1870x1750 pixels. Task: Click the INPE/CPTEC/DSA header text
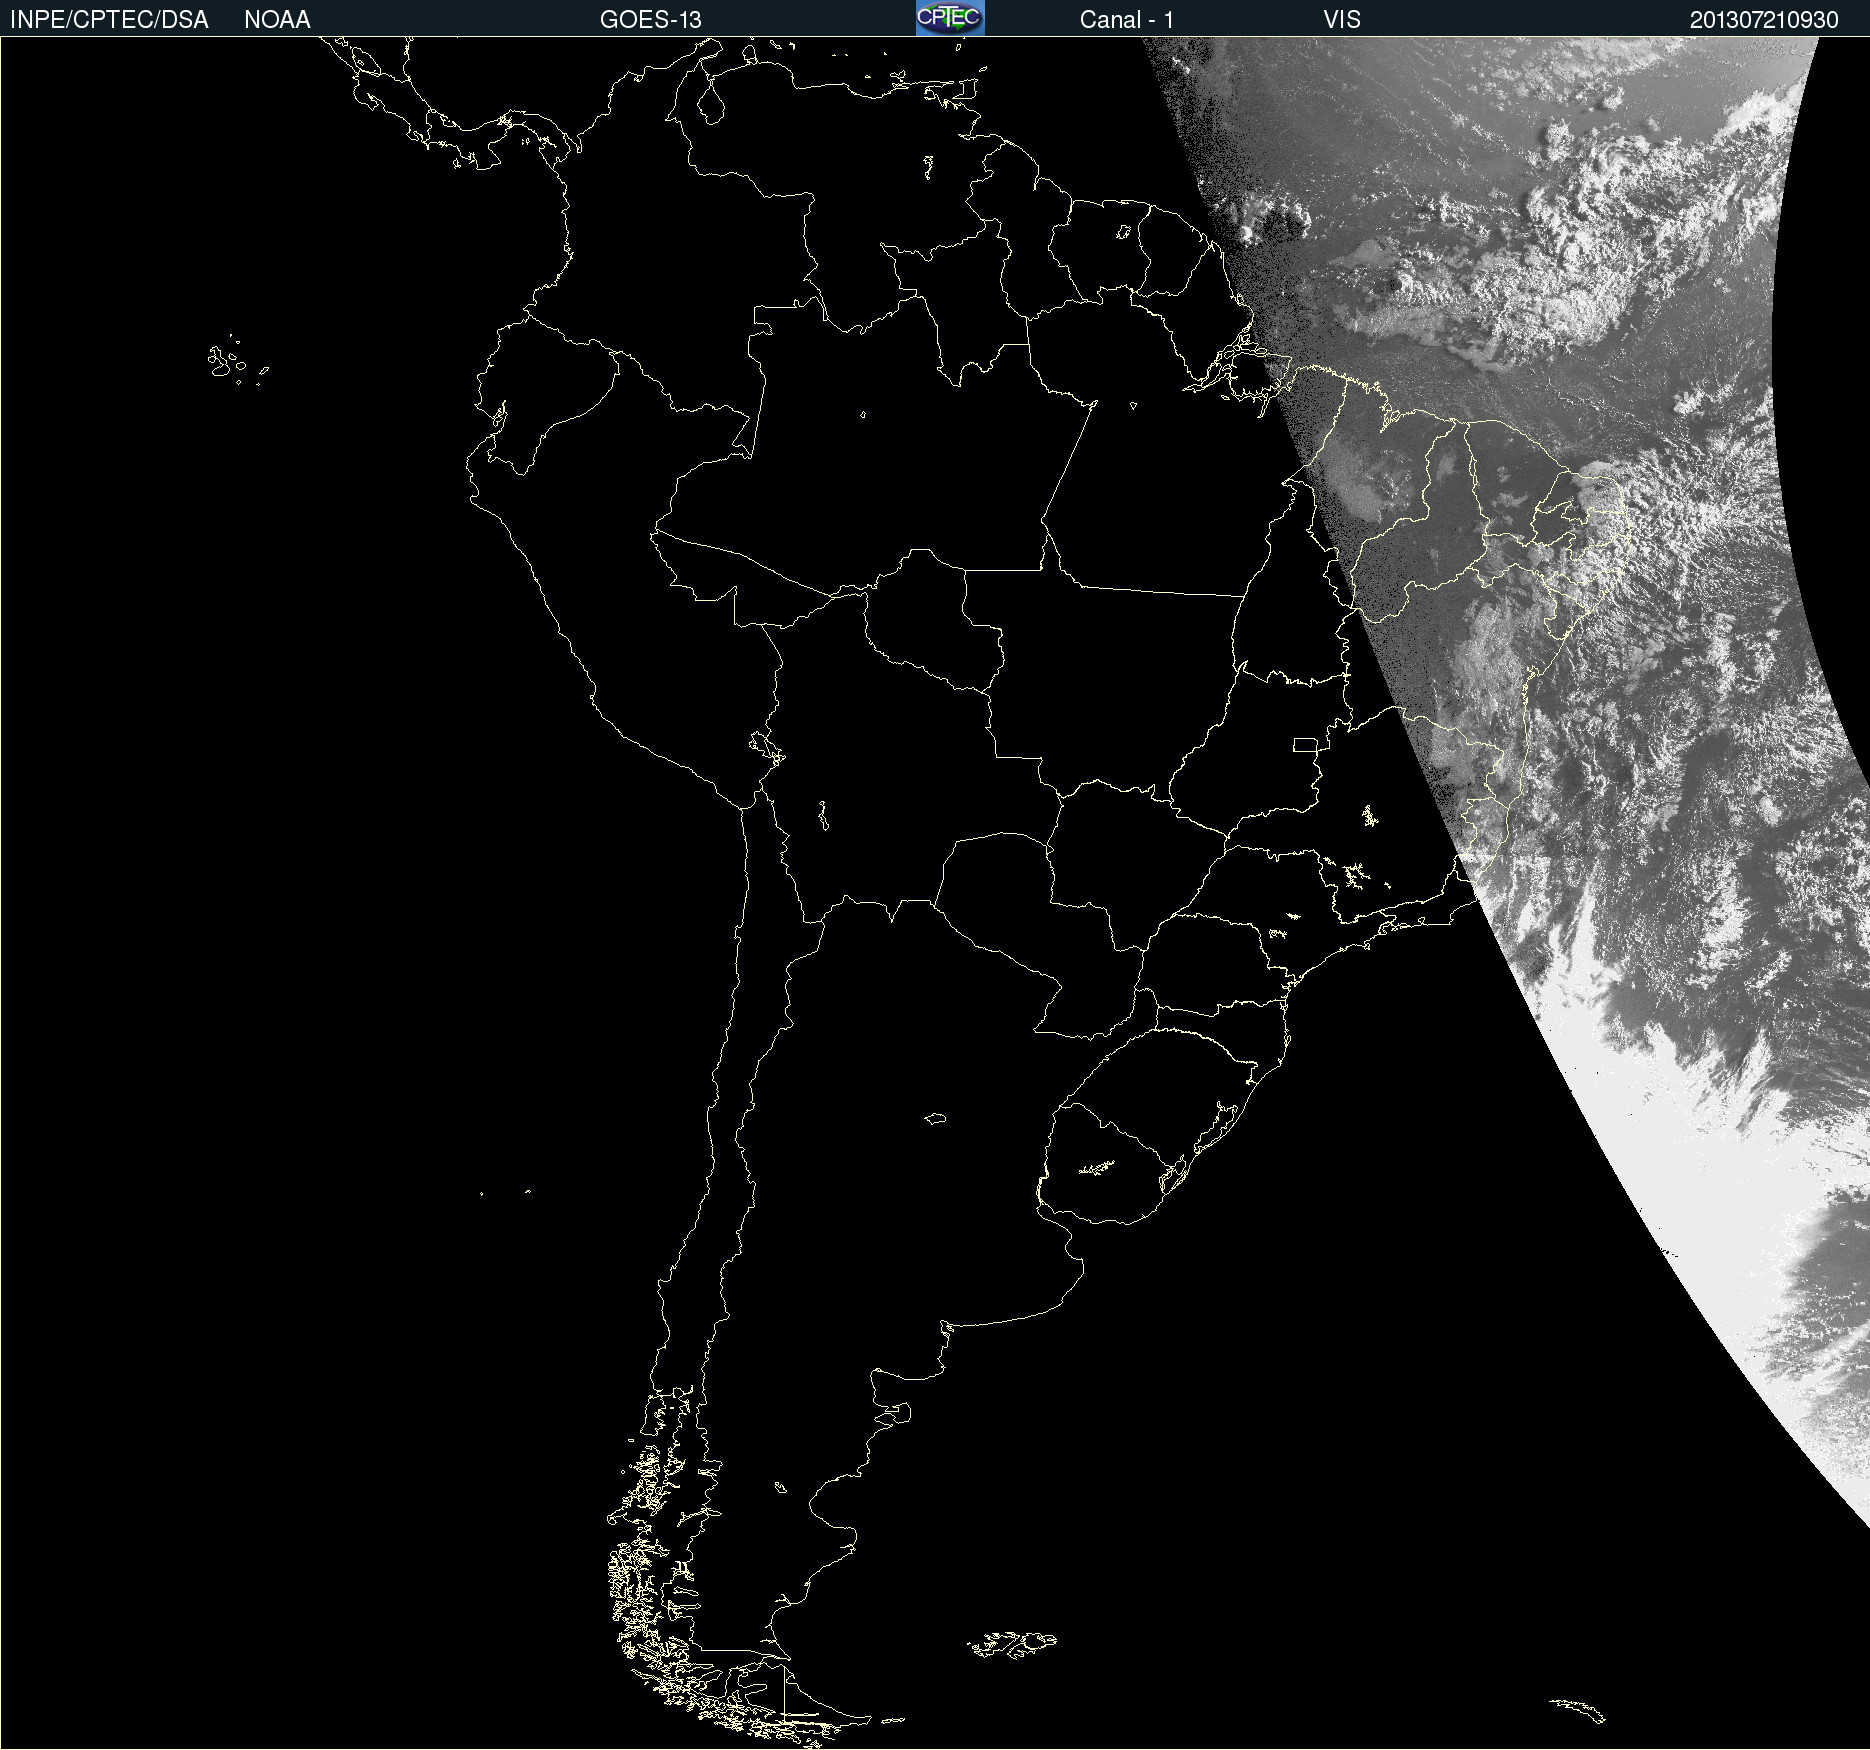point(109,20)
